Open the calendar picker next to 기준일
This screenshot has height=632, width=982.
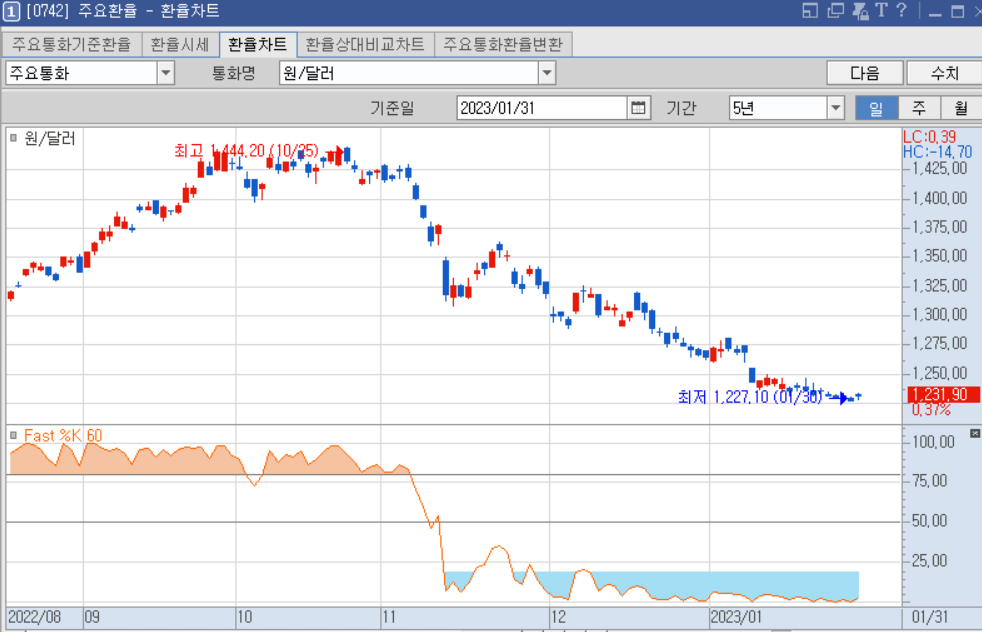[x=638, y=108]
